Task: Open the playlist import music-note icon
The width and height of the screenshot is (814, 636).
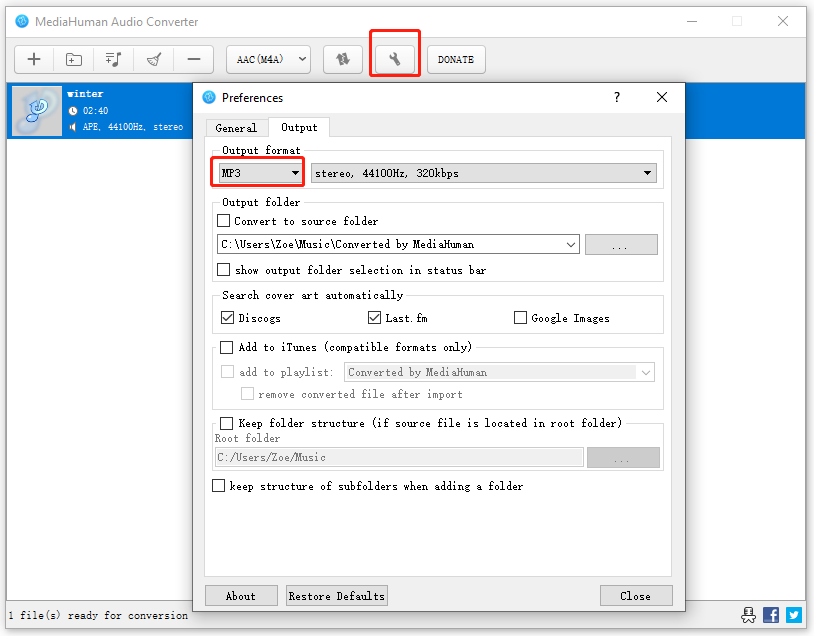Action: (x=113, y=59)
